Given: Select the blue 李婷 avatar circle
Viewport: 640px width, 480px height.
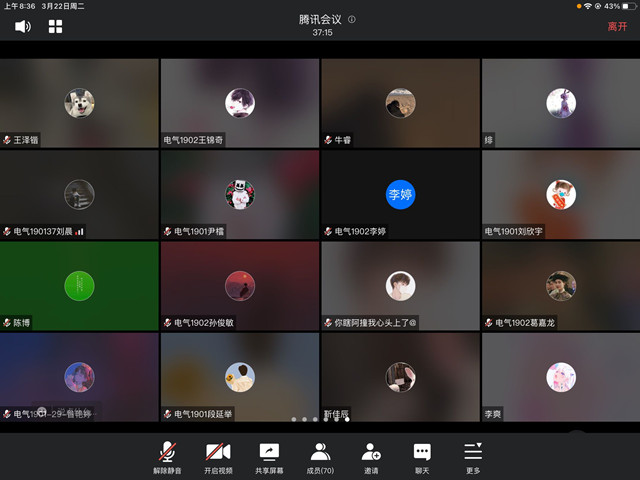Looking at the screenshot, I should (x=400, y=195).
